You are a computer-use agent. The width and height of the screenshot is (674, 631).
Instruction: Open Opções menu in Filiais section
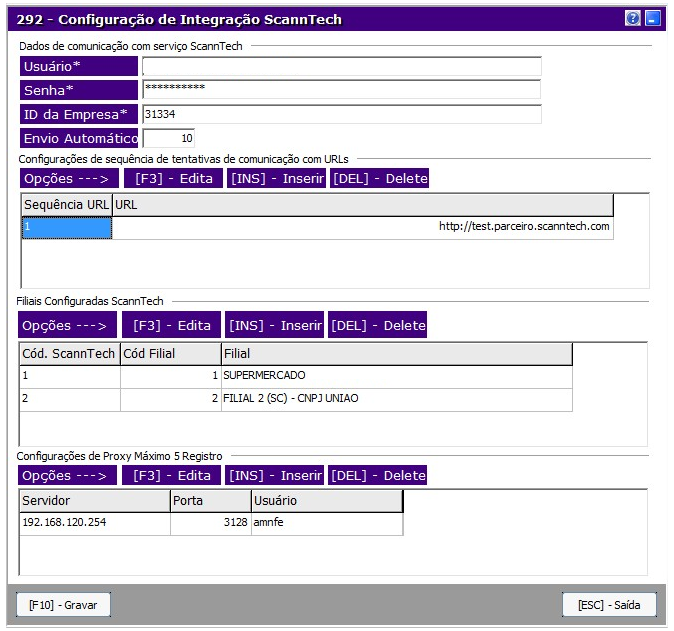(x=64, y=326)
